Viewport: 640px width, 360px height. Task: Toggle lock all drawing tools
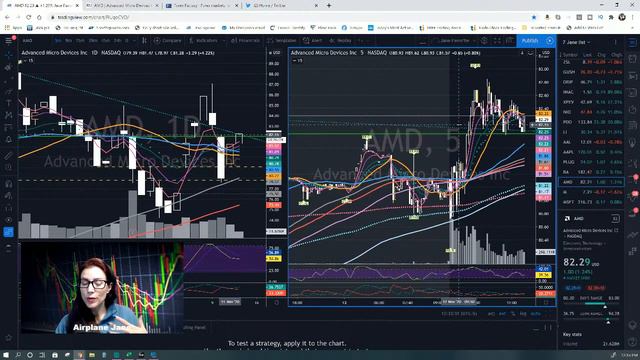click(9, 208)
